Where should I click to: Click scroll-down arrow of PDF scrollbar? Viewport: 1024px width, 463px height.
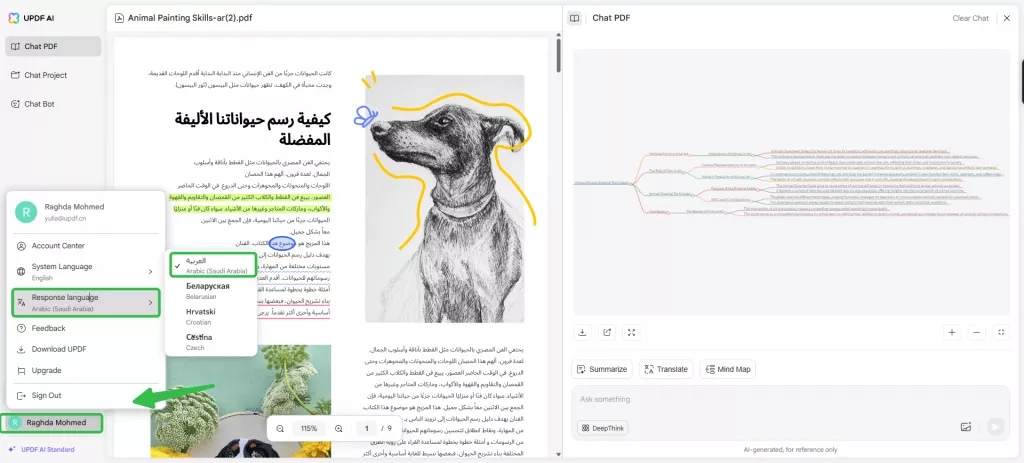pos(558,455)
